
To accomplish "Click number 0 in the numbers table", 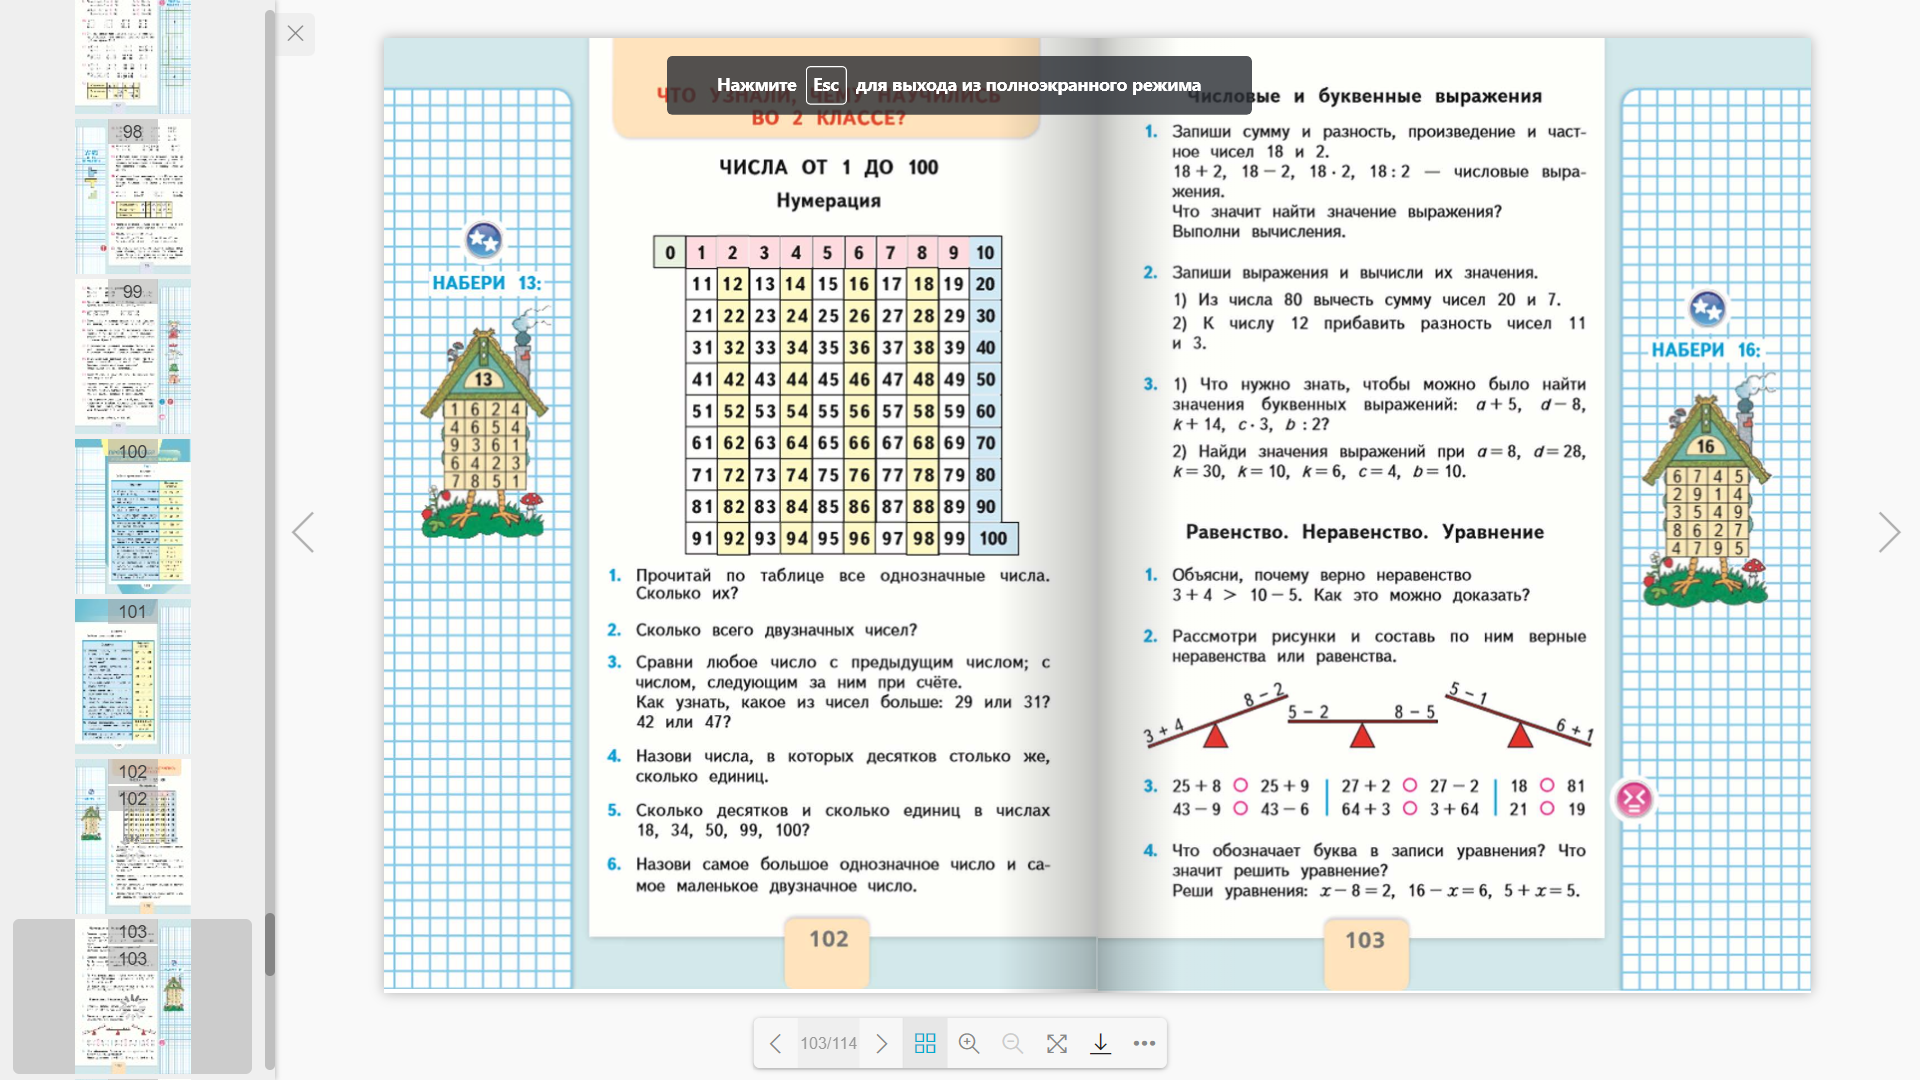I will [670, 253].
